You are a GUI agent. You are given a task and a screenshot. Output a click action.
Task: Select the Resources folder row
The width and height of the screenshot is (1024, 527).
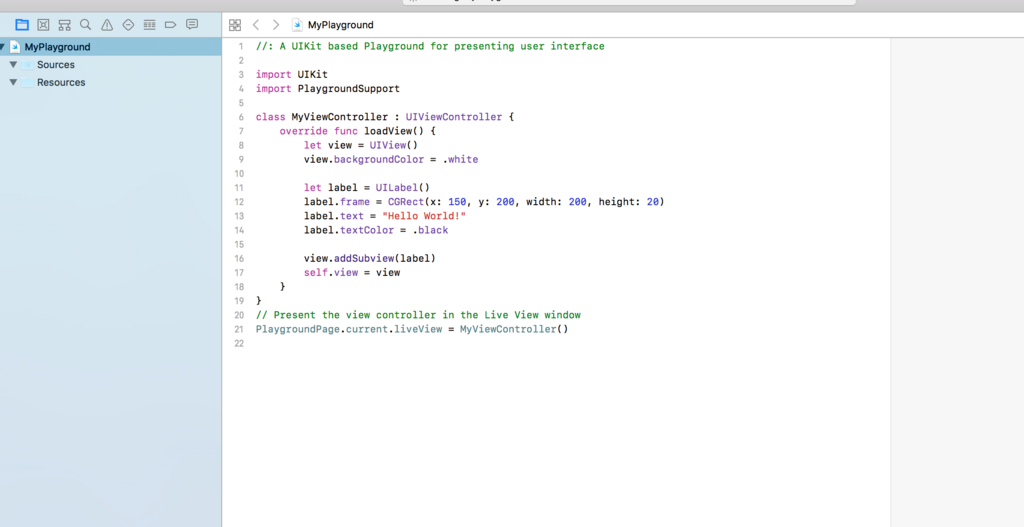pyautogui.click(x=110, y=82)
